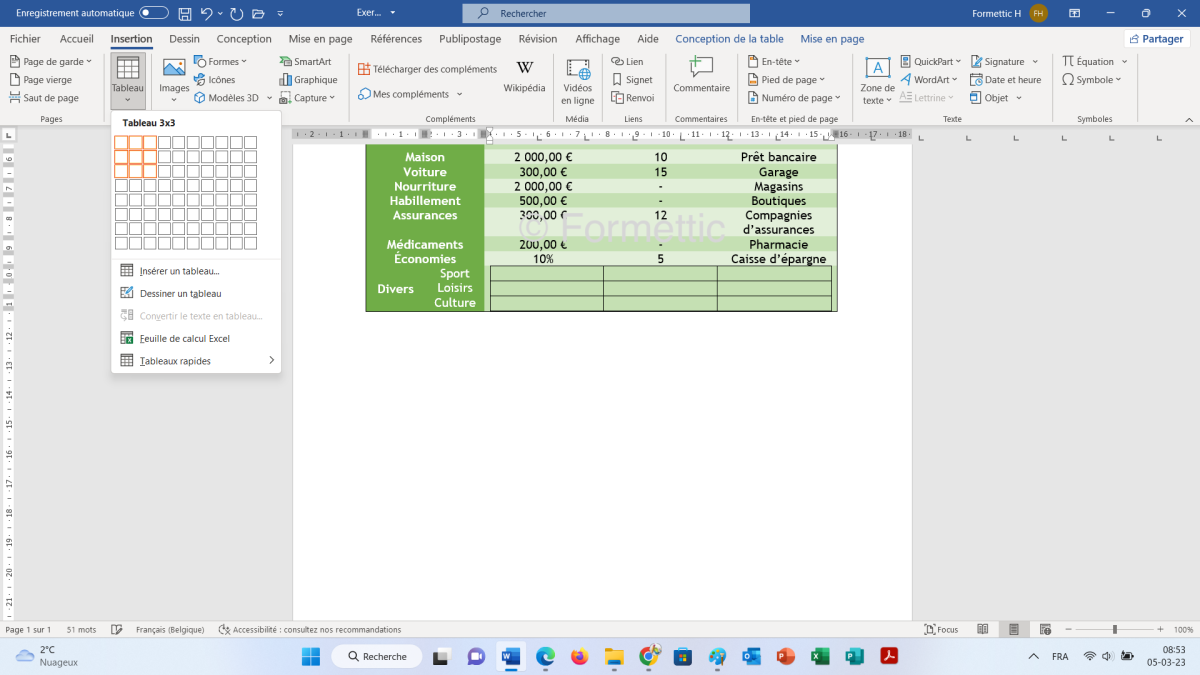Viewport: 1200px width, 675px height.
Task: Choose Insérer un tableau from the menu
Action: coord(179,271)
